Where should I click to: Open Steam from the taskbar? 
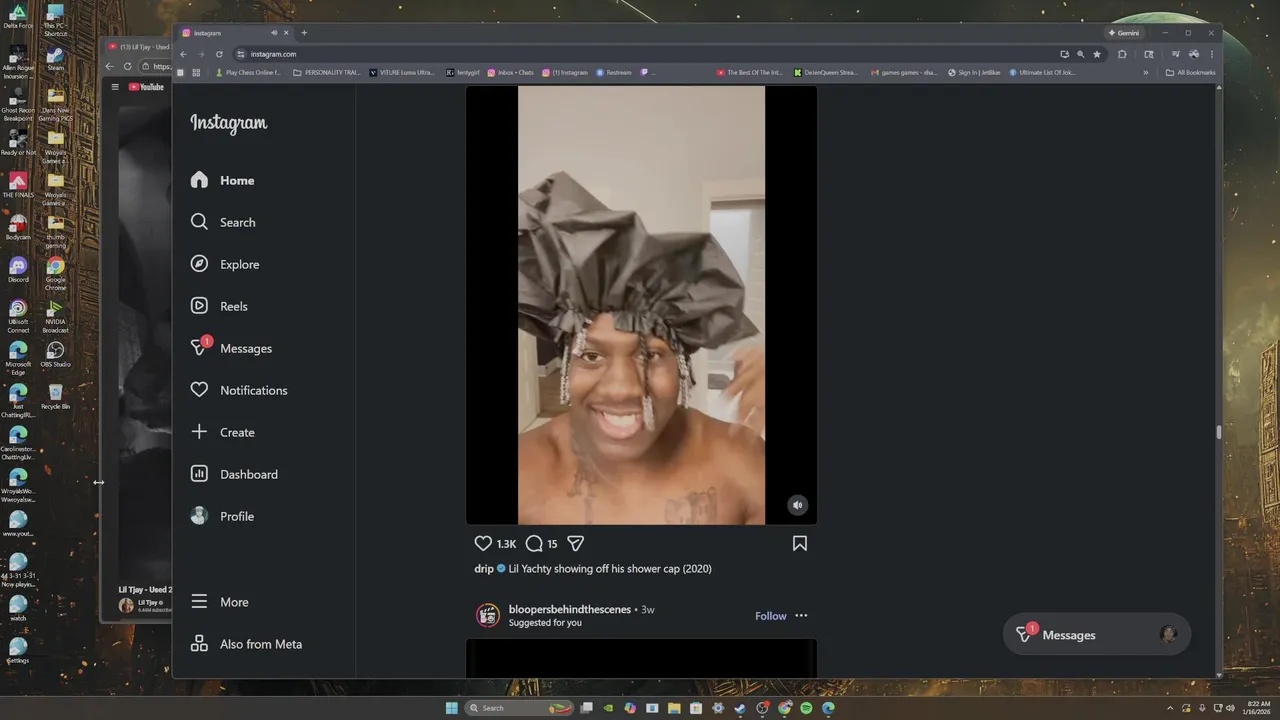pyautogui.click(x=740, y=708)
